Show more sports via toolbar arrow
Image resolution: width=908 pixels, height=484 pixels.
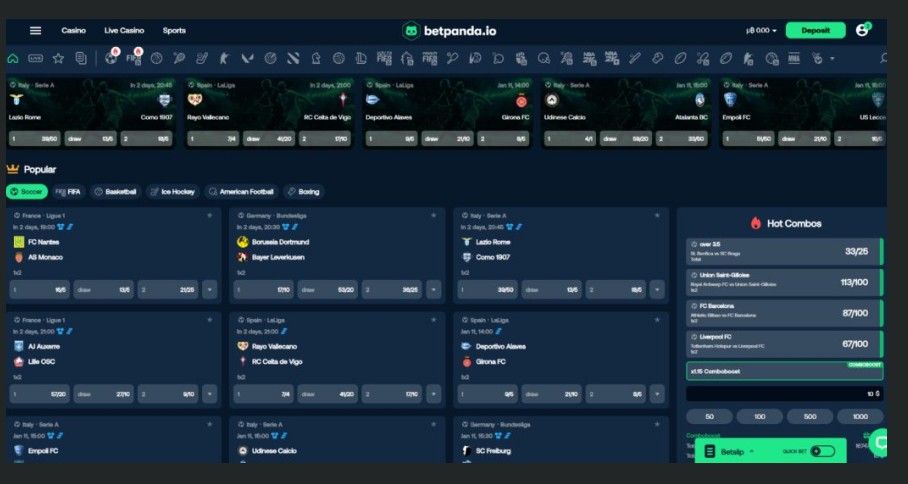(832, 58)
